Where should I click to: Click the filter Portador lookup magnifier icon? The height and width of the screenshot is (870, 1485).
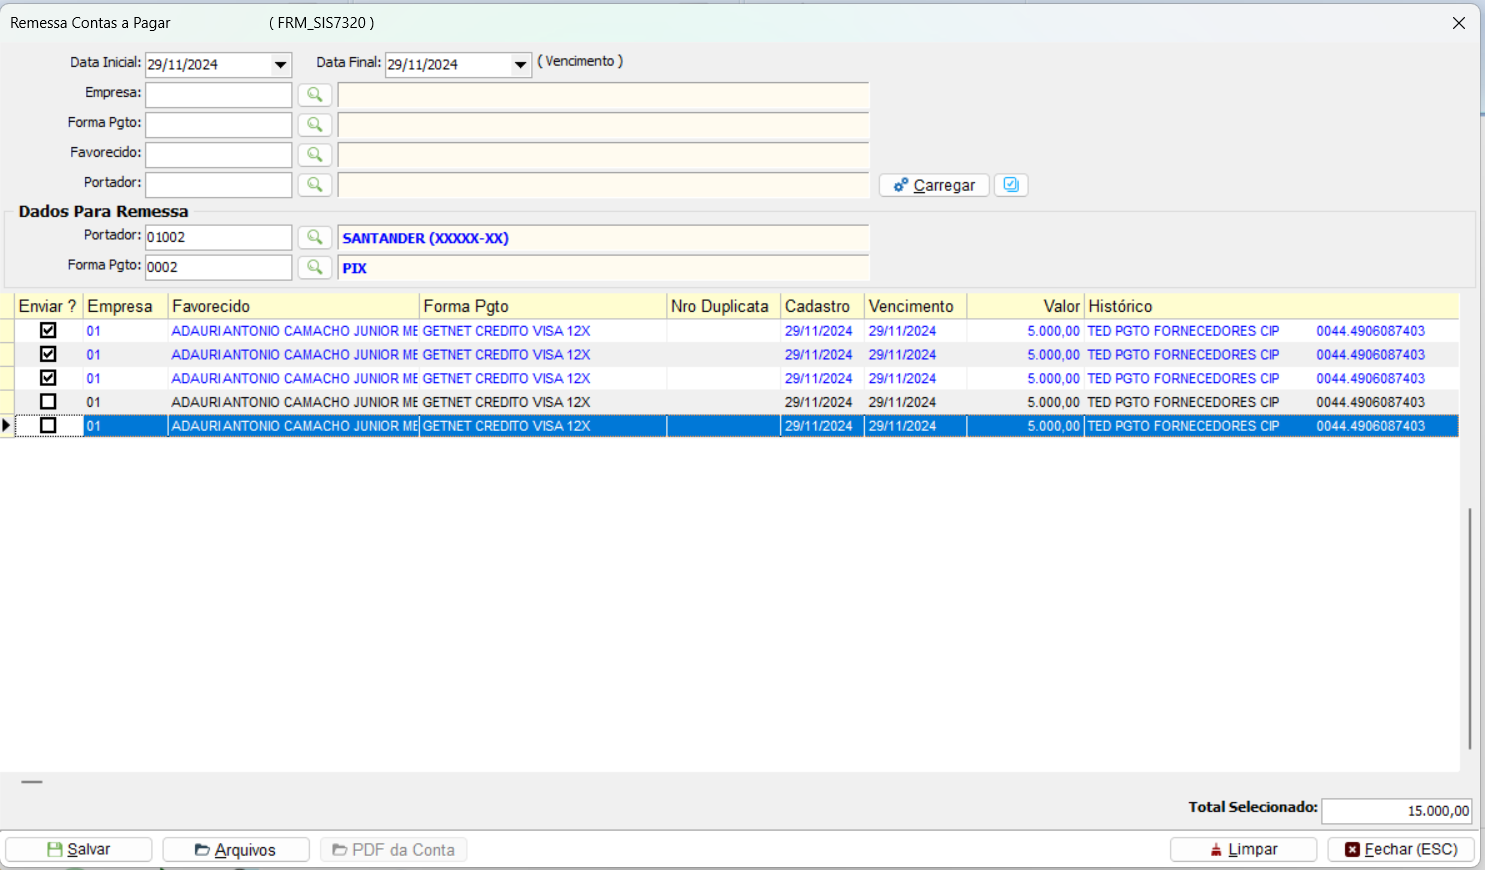point(314,185)
